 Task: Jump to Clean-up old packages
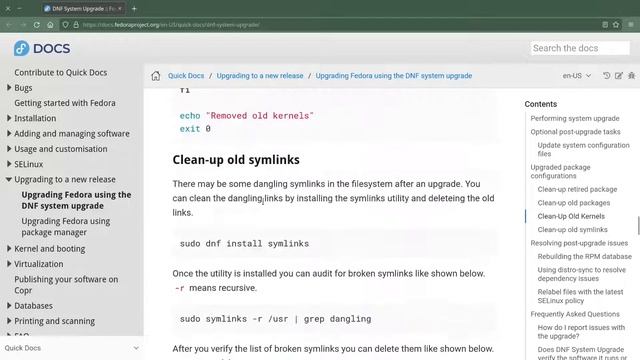pyautogui.click(x=573, y=203)
